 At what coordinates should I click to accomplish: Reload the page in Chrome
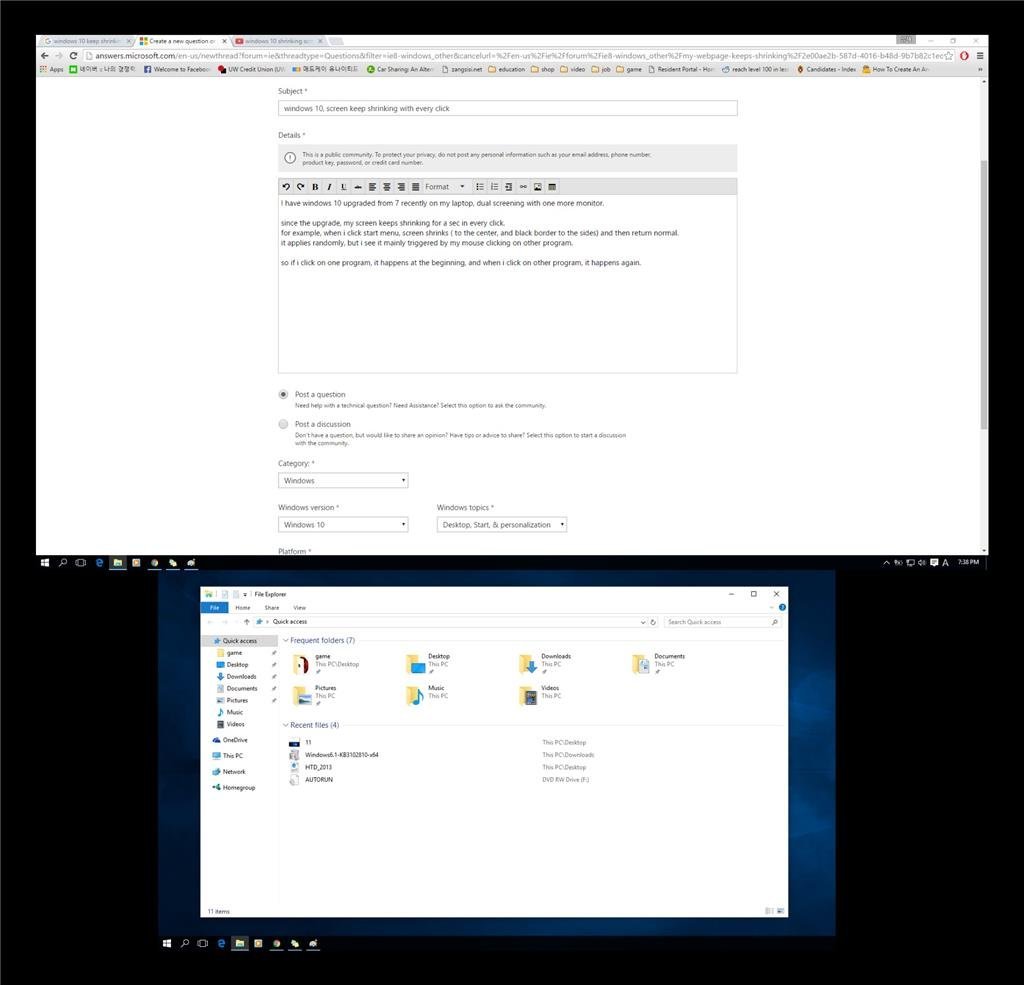(73, 56)
